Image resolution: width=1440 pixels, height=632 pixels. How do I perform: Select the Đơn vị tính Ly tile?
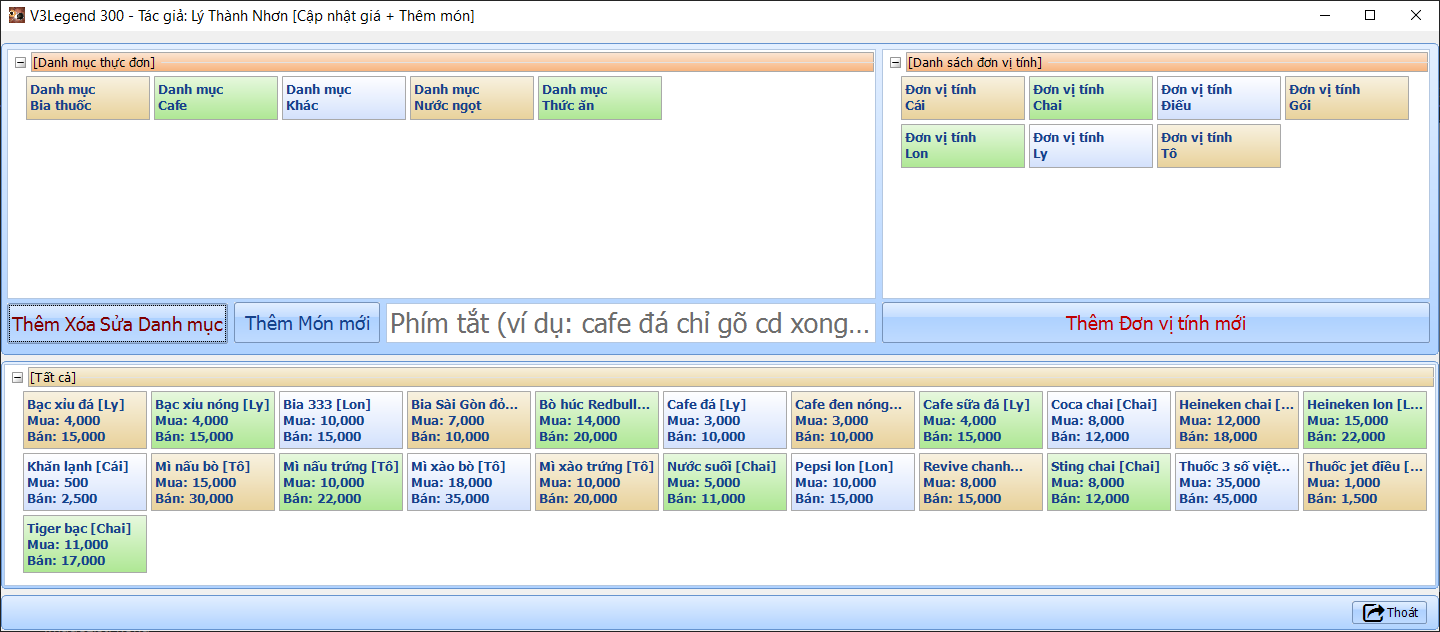pos(1091,146)
